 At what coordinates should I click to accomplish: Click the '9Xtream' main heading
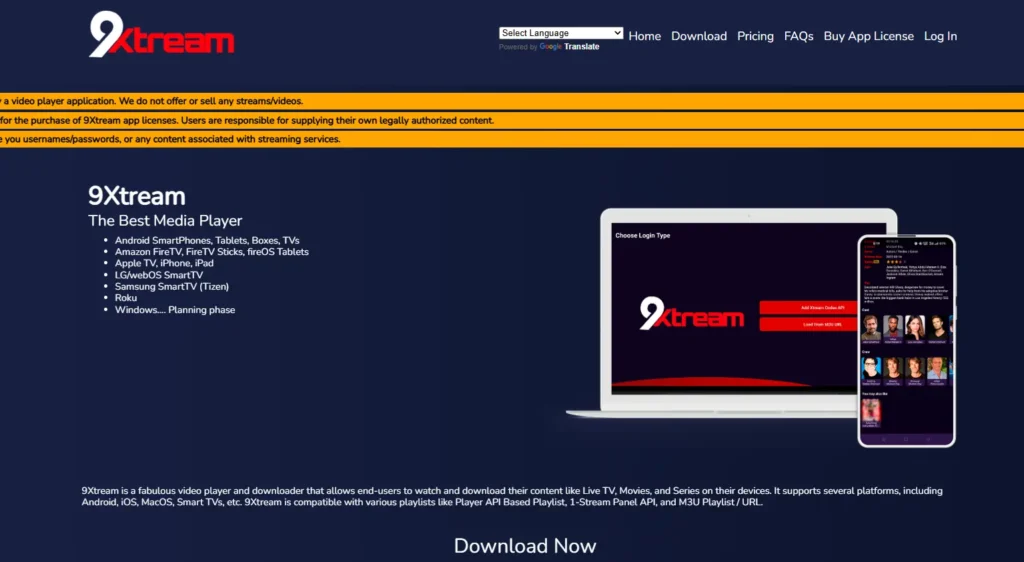[136, 196]
